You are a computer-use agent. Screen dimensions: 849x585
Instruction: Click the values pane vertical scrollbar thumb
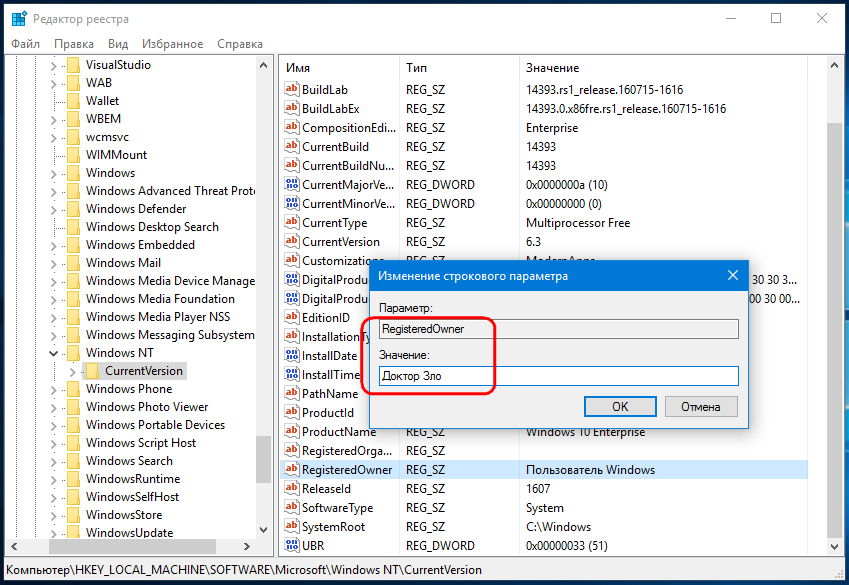[x=834, y=330]
